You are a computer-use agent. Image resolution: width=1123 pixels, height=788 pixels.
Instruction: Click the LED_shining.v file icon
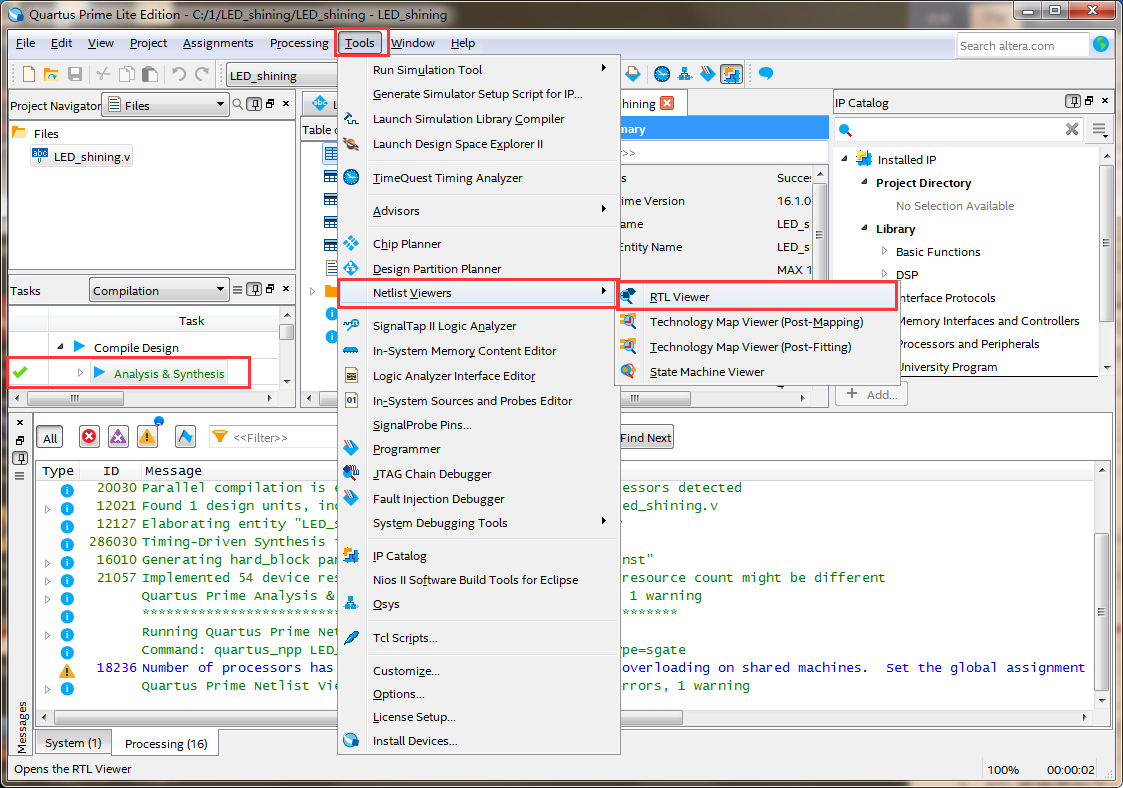pyautogui.click(x=40, y=155)
